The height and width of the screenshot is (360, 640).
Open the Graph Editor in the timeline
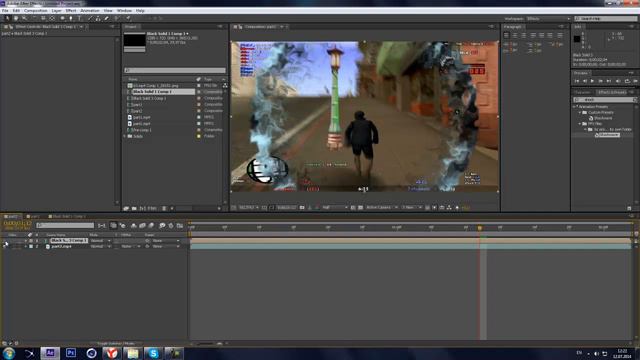[180, 225]
